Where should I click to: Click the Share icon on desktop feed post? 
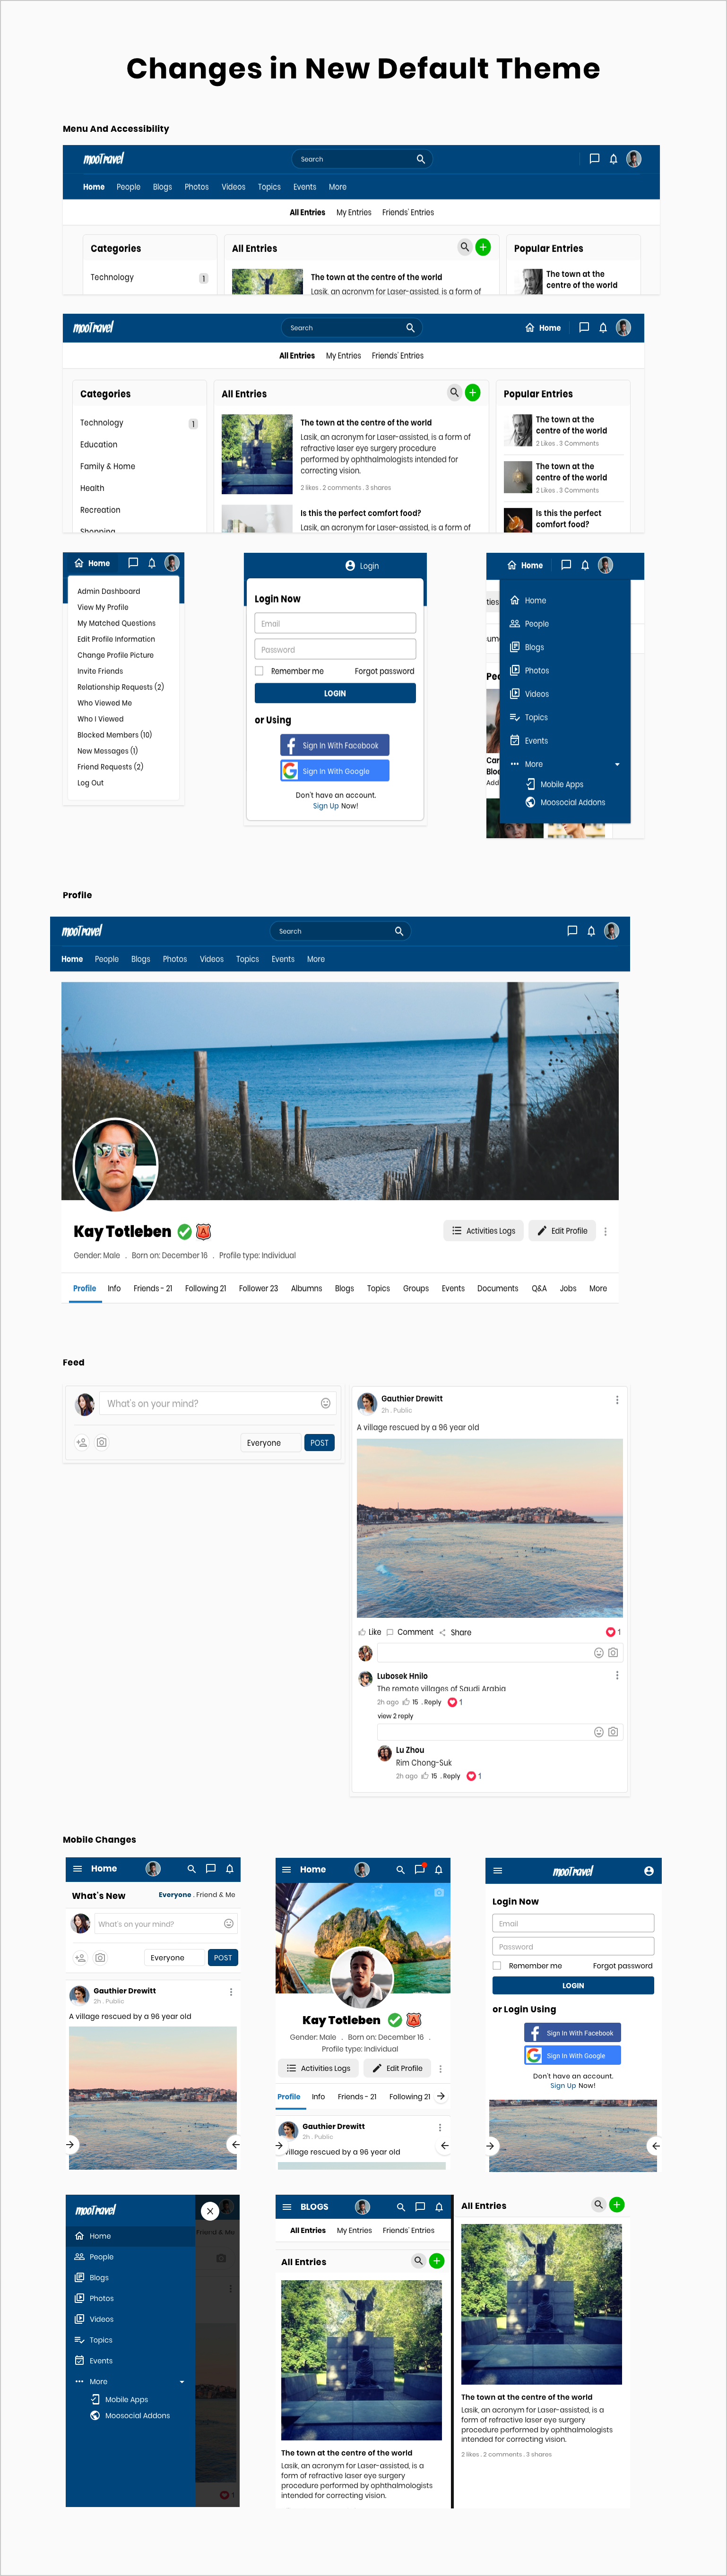[442, 1632]
